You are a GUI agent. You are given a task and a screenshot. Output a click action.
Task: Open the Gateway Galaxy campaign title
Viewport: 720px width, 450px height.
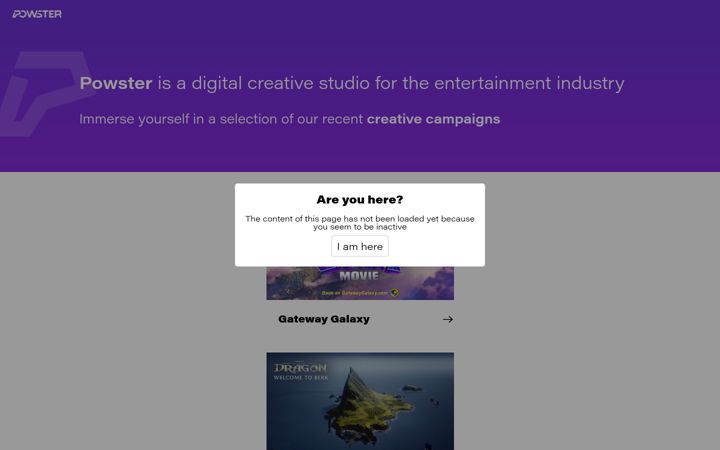click(x=324, y=319)
